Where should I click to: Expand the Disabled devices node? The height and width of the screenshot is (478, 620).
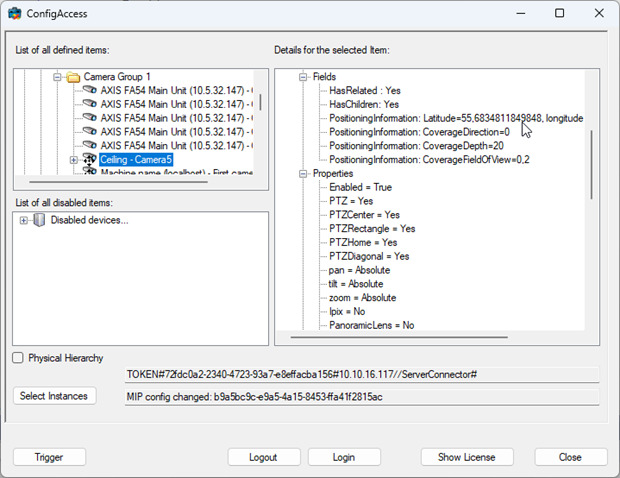24,220
